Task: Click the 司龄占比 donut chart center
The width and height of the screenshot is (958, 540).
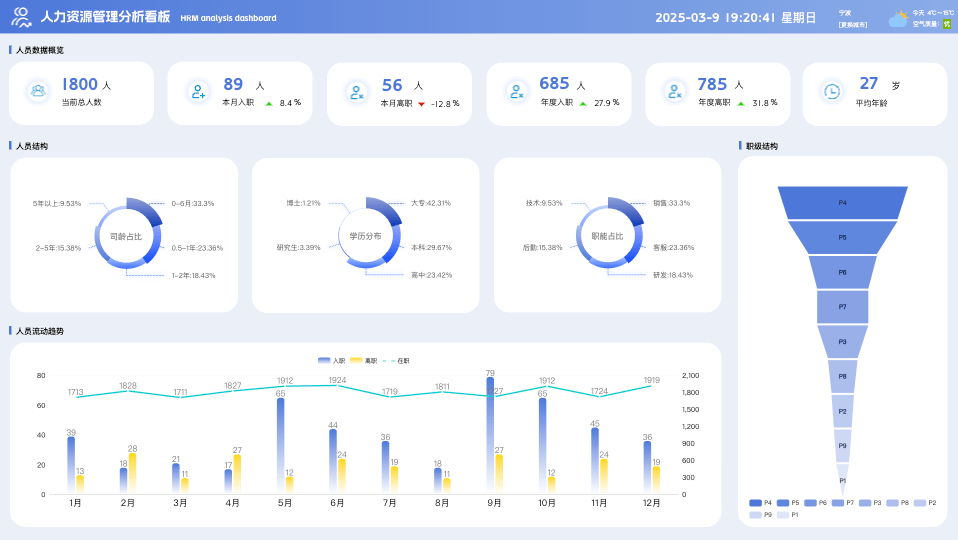Action: [x=126, y=236]
